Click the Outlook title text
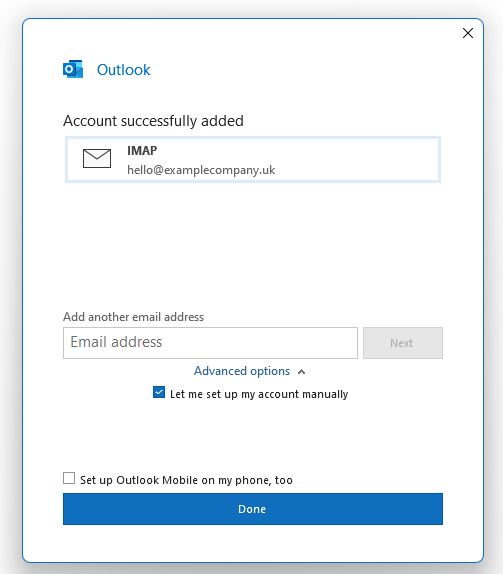The image size is (503, 574). 123,70
